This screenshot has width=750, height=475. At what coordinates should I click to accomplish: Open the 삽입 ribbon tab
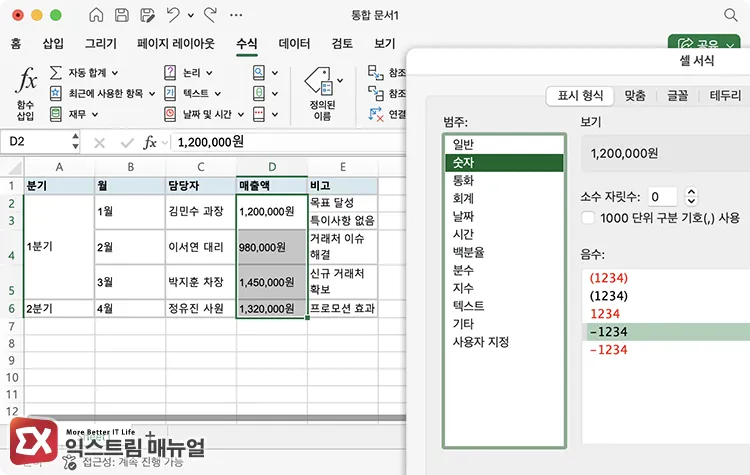point(53,44)
